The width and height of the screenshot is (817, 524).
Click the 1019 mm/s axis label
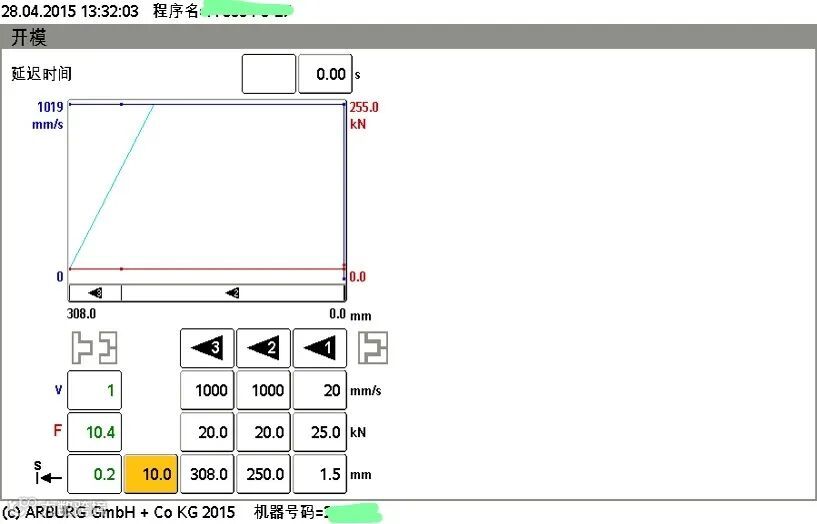(x=49, y=115)
